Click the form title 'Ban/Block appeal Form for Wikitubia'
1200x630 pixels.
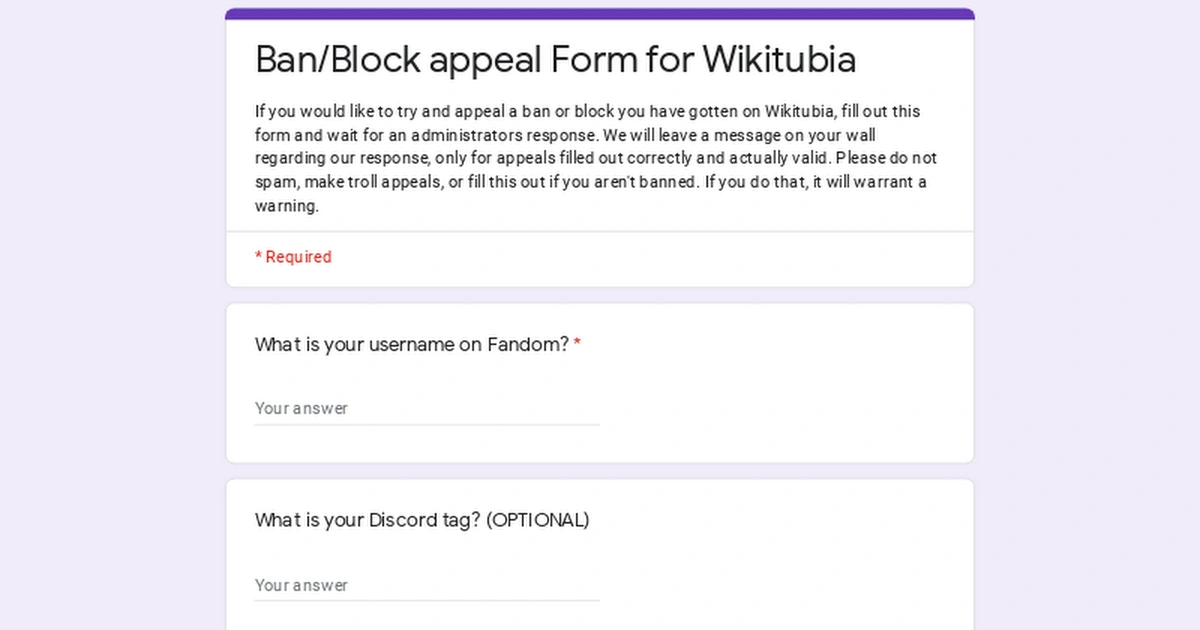554,60
